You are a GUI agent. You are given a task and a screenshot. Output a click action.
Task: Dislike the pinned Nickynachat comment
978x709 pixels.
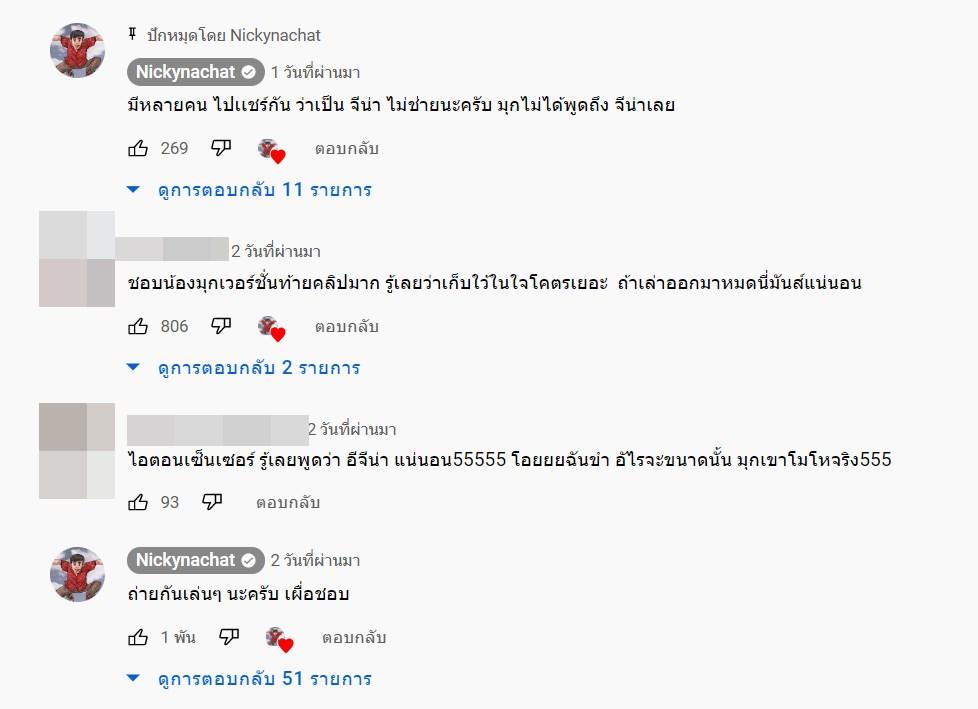click(221, 149)
